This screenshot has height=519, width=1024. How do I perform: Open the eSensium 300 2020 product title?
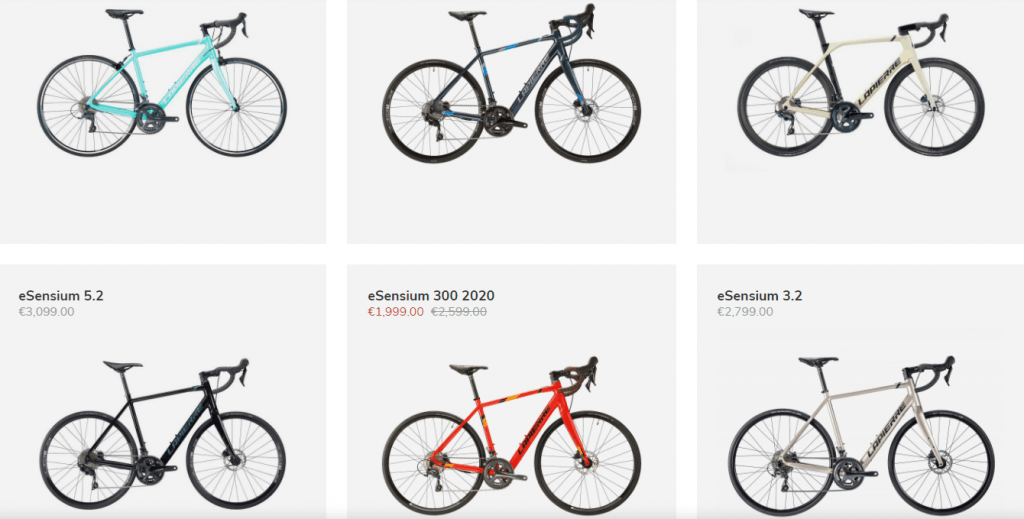431,296
